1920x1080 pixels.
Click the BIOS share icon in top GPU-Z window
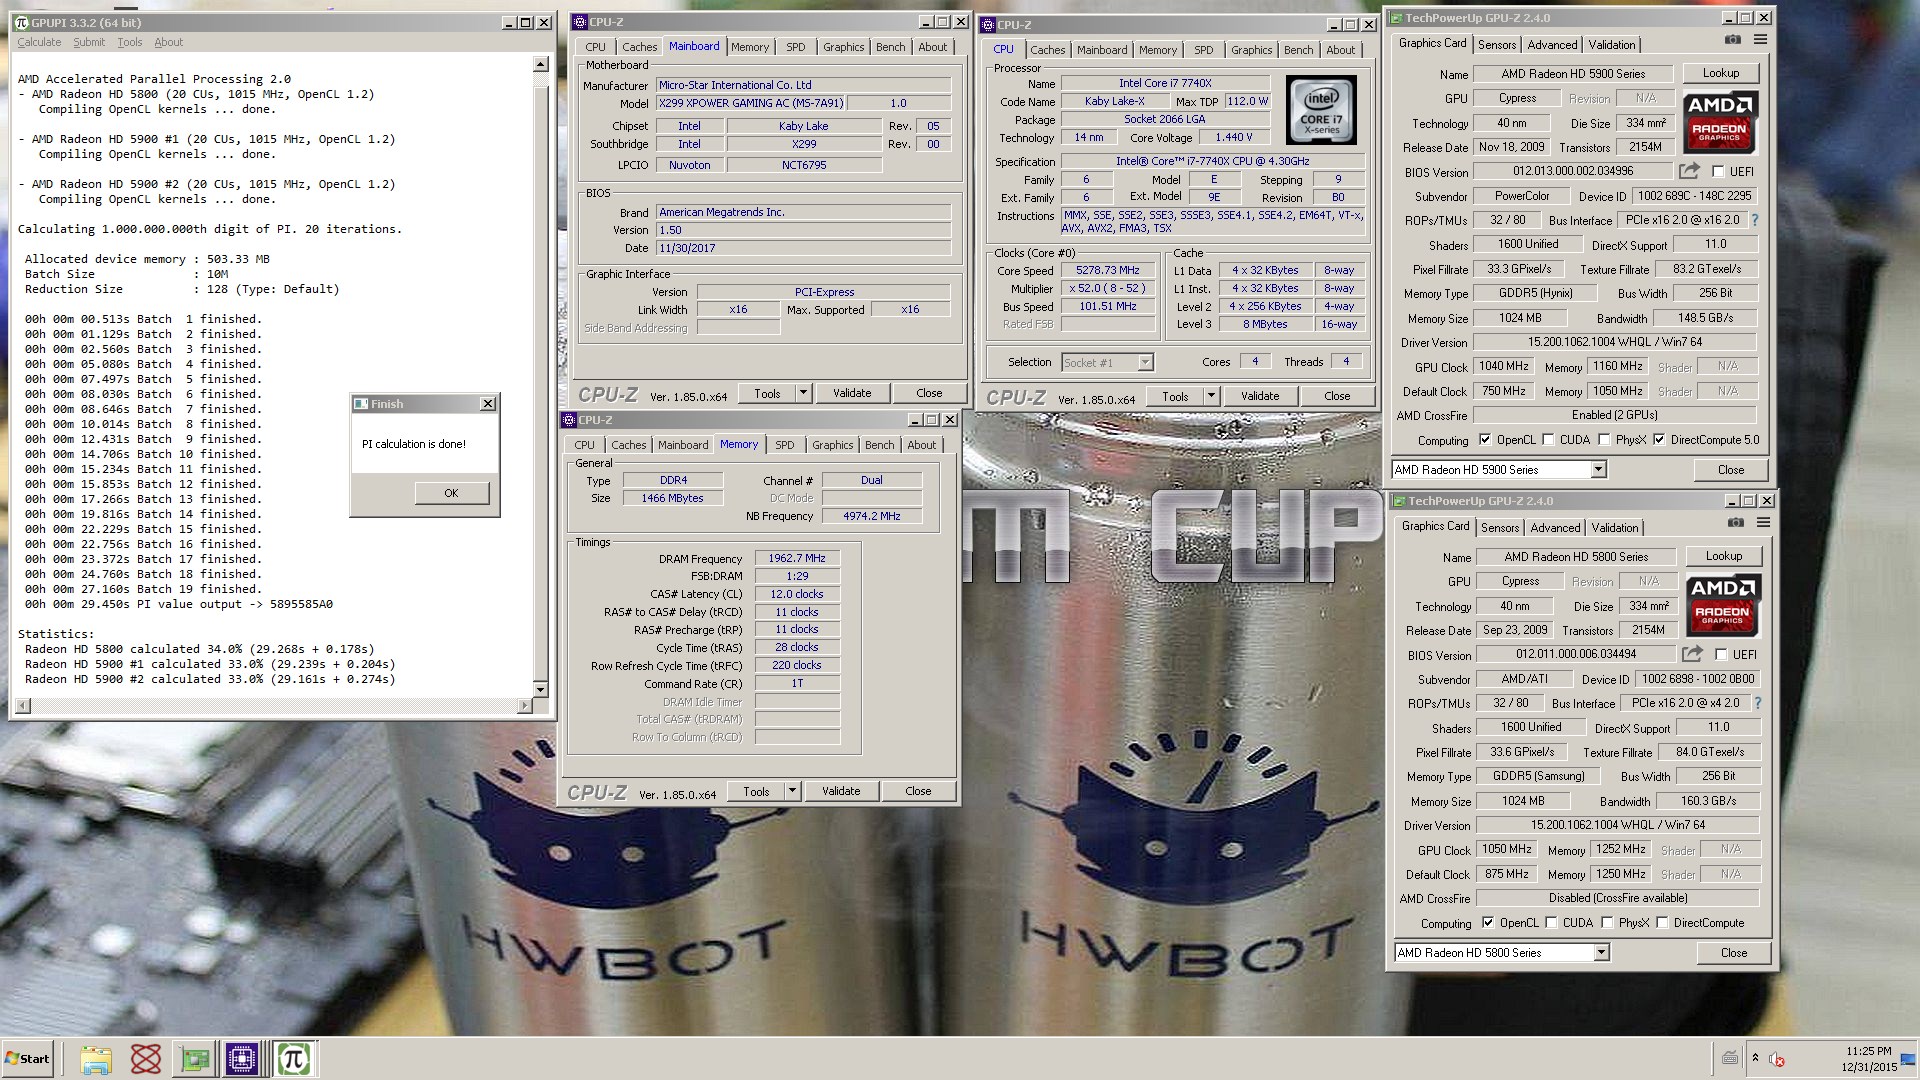[1689, 171]
